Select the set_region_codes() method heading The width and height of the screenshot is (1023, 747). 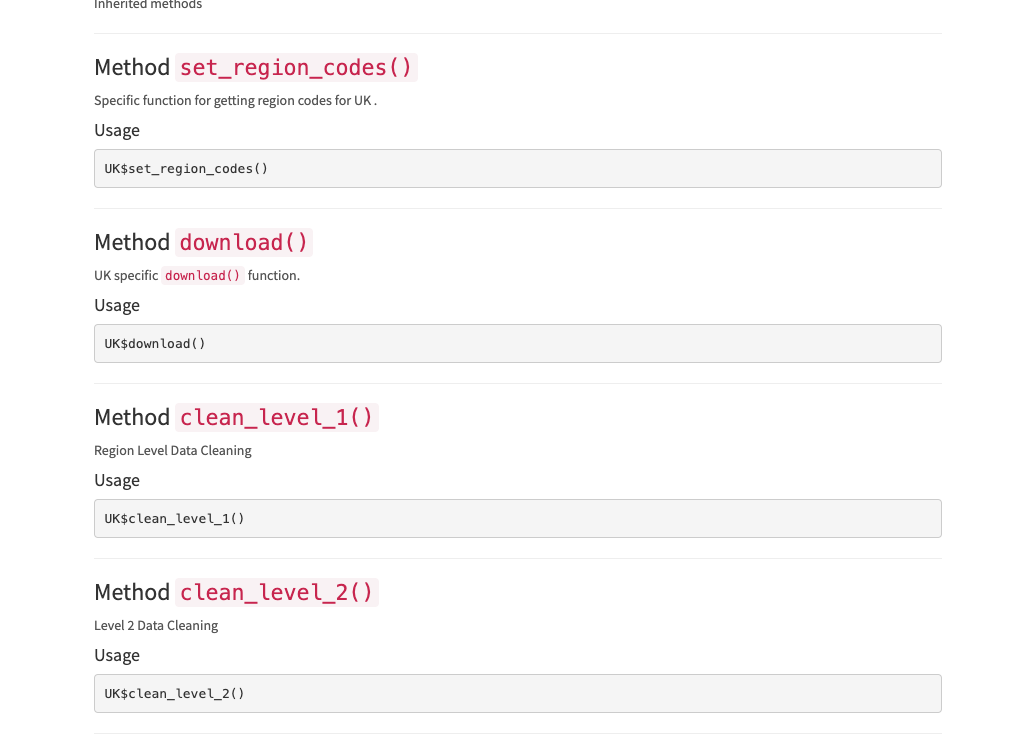[x=296, y=67]
